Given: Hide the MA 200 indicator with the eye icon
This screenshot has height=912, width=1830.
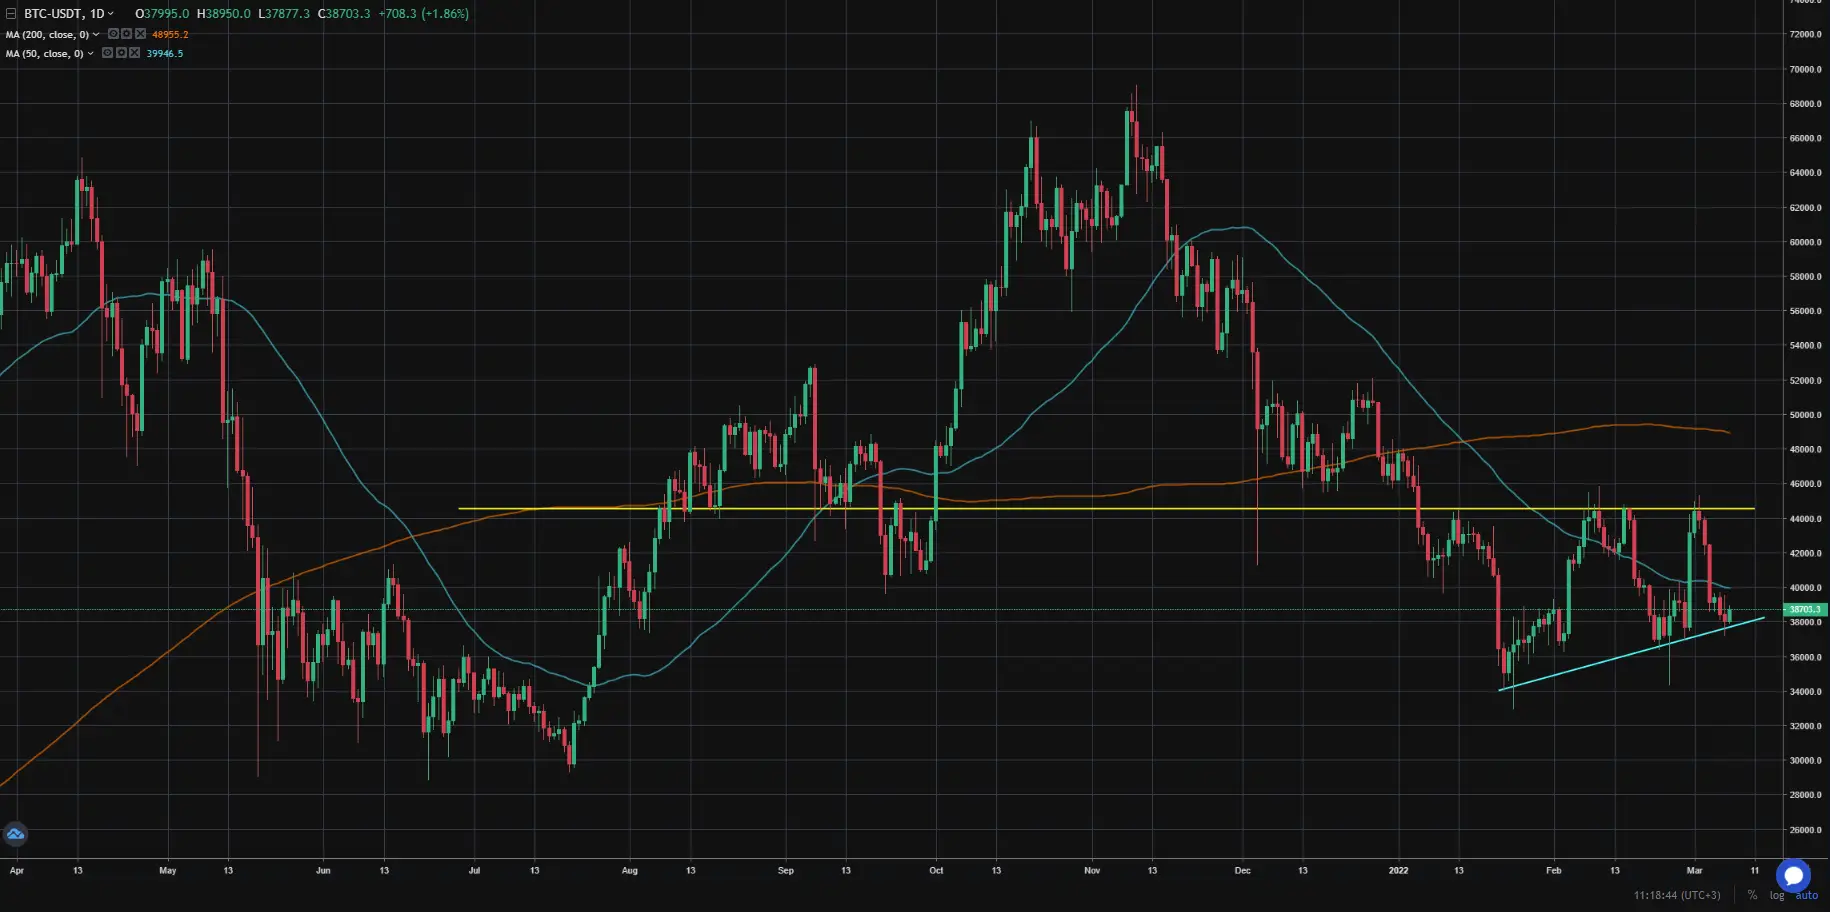Looking at the screenshot, I should [113, 34].
